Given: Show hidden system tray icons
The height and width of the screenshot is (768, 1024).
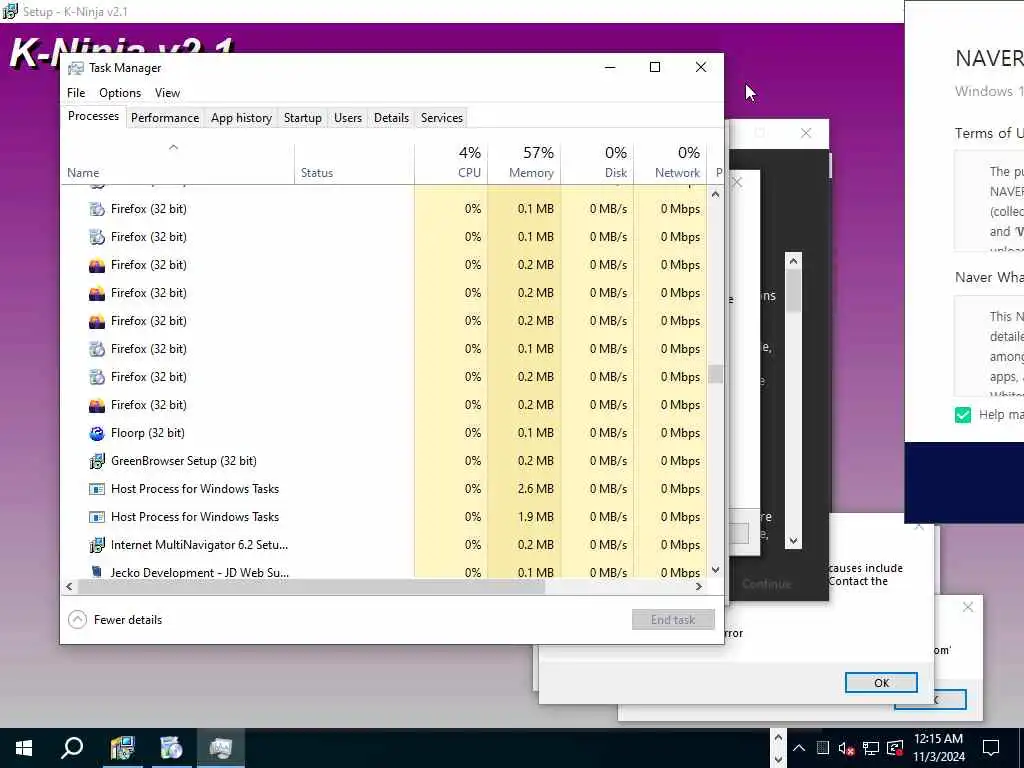Looking at the screenshot, I should 799,748.
